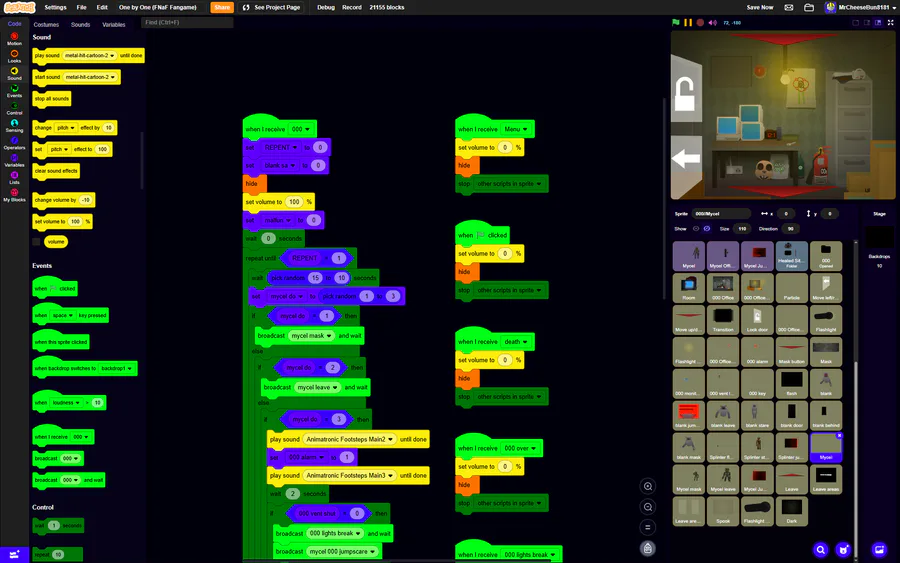900x563 pixels.
Task: Open the MrCheeseBun8181 account dropdown
Action: pos(860,7)
